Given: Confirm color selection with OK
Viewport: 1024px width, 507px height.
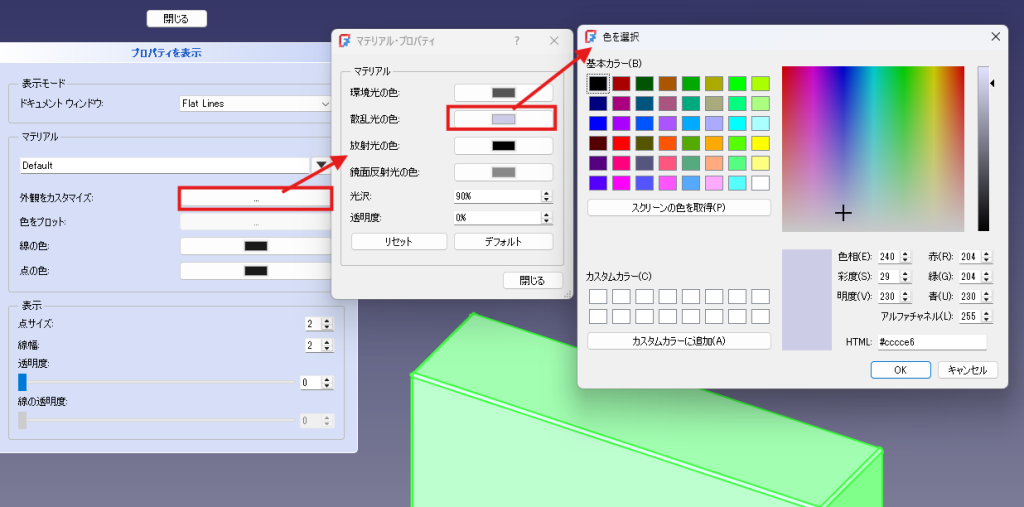Looking at the screenshot, I should [900, 370].
